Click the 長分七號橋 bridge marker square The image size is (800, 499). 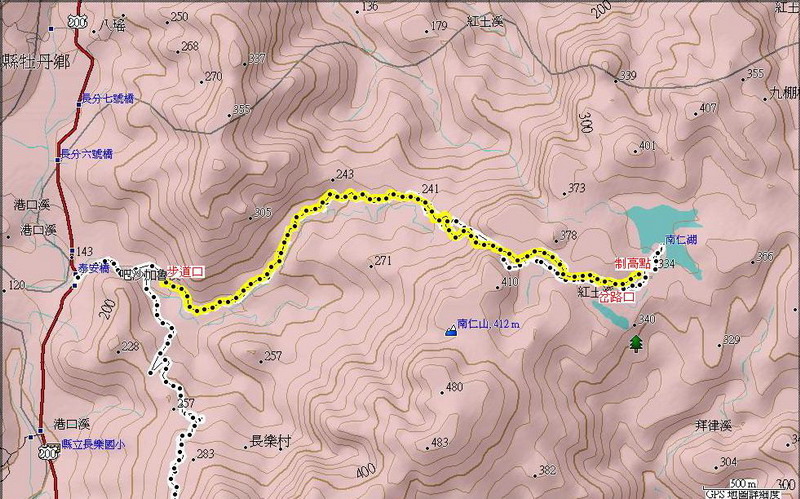79,105
